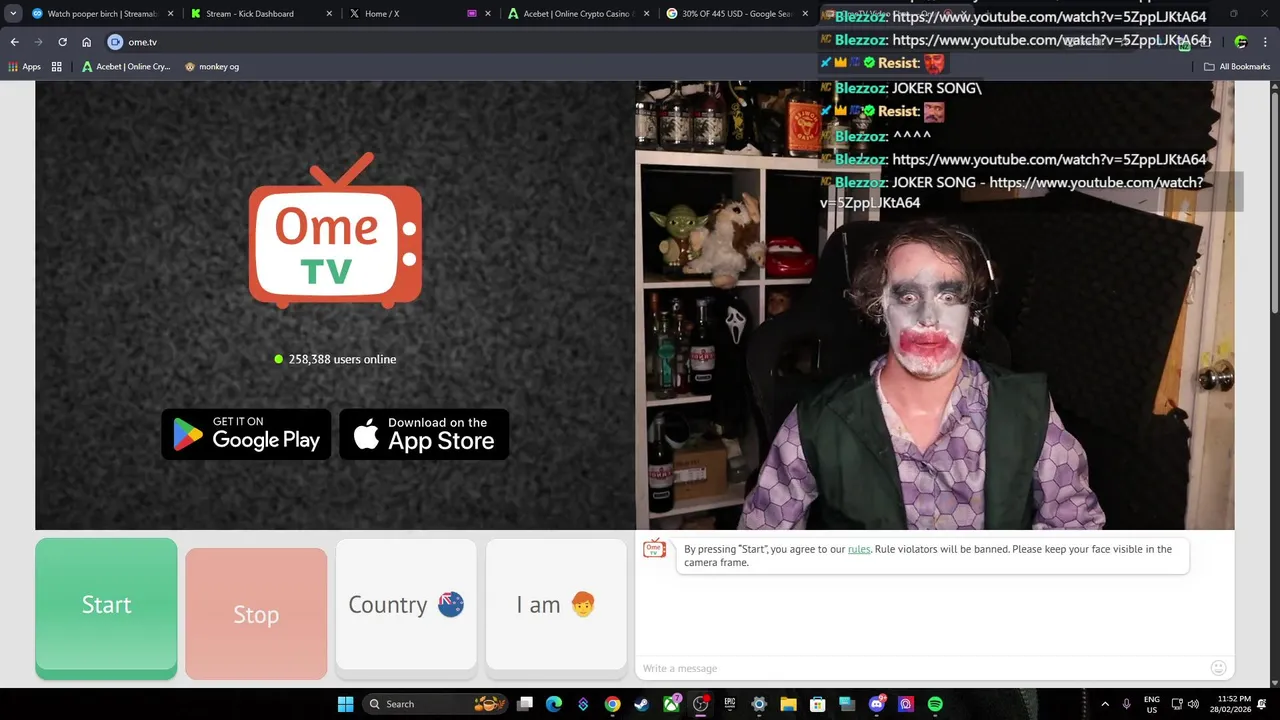The height and width of the screenshot is (720, 1280).
Task: Open the Download on the App Store badge
Action: pos(424,434)
